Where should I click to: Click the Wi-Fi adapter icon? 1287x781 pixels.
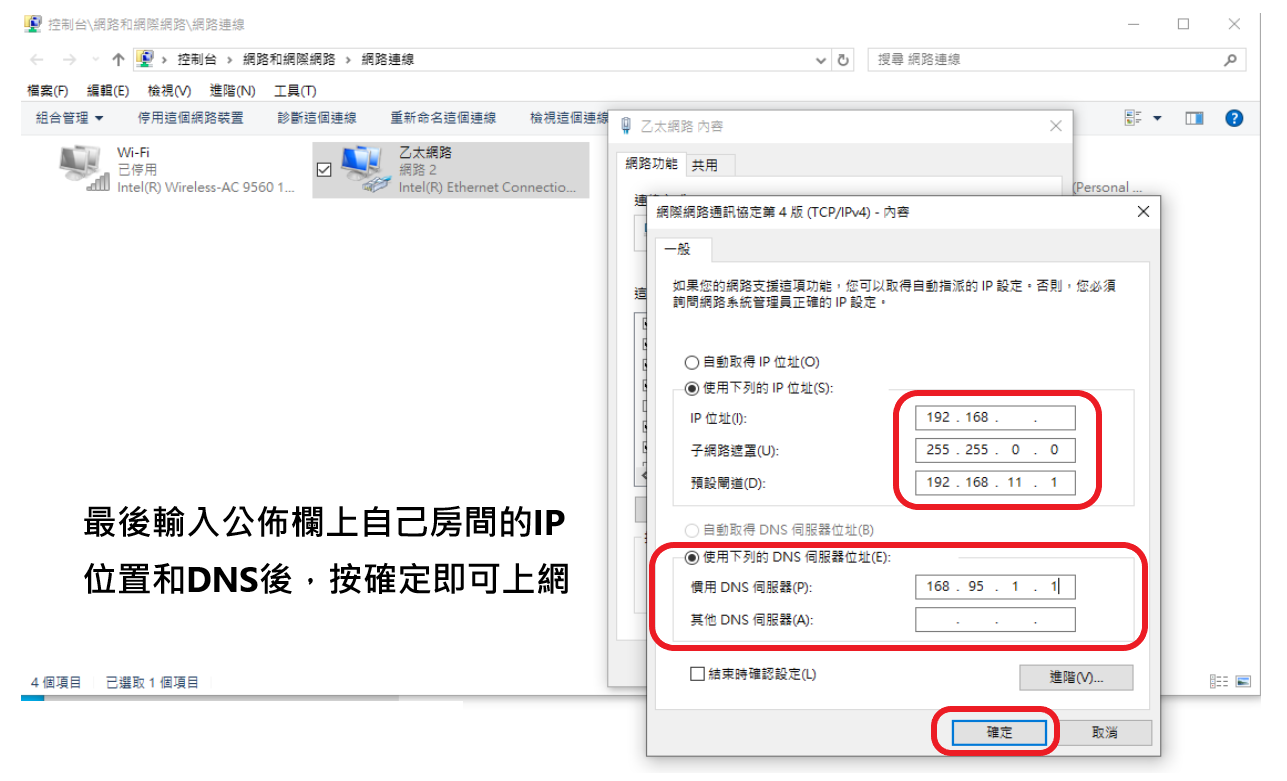[x=82, y=168]
